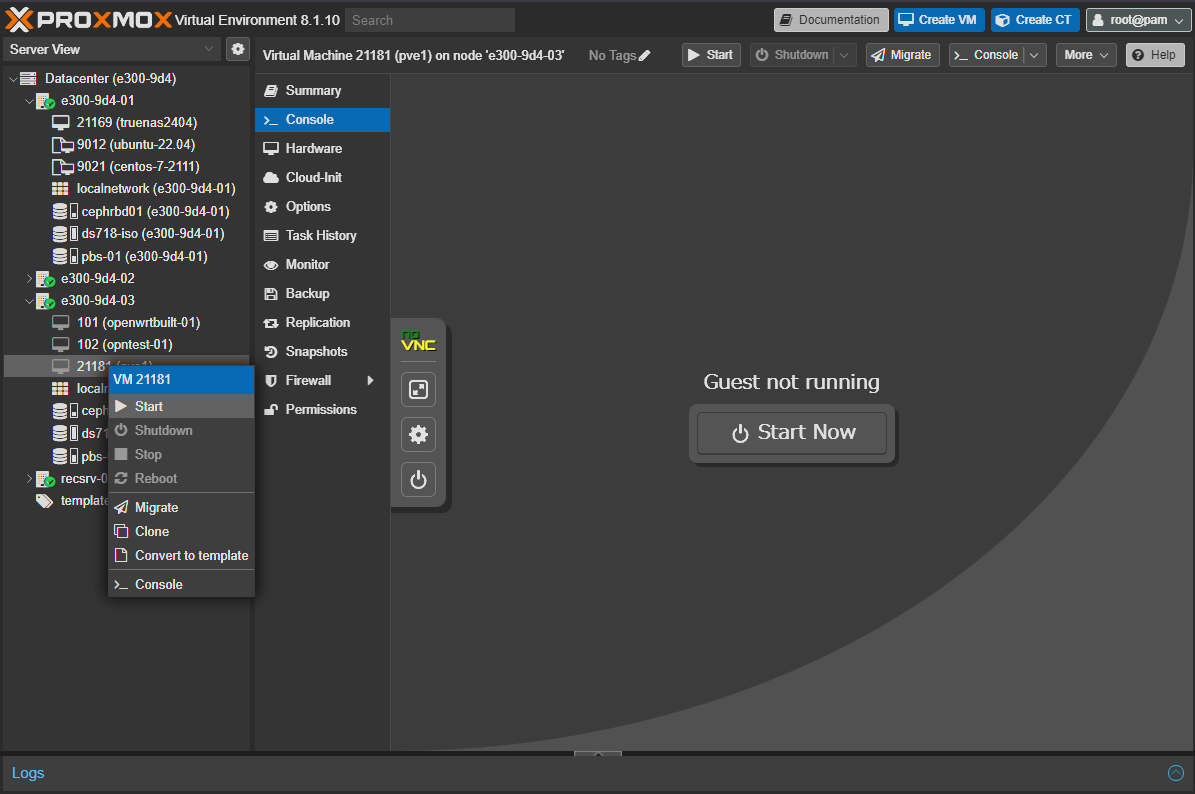Viewport: 1195px width, 794px height.
Task: Expand node e300-9d4-02
Action: tap(29, 279)
